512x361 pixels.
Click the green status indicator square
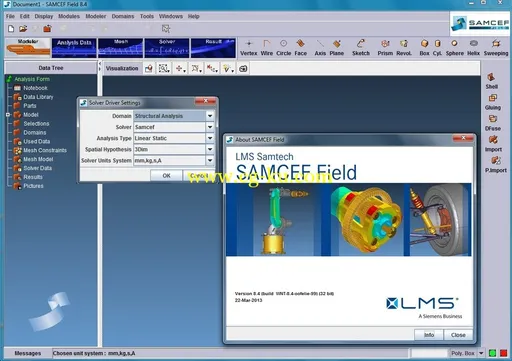492,353
